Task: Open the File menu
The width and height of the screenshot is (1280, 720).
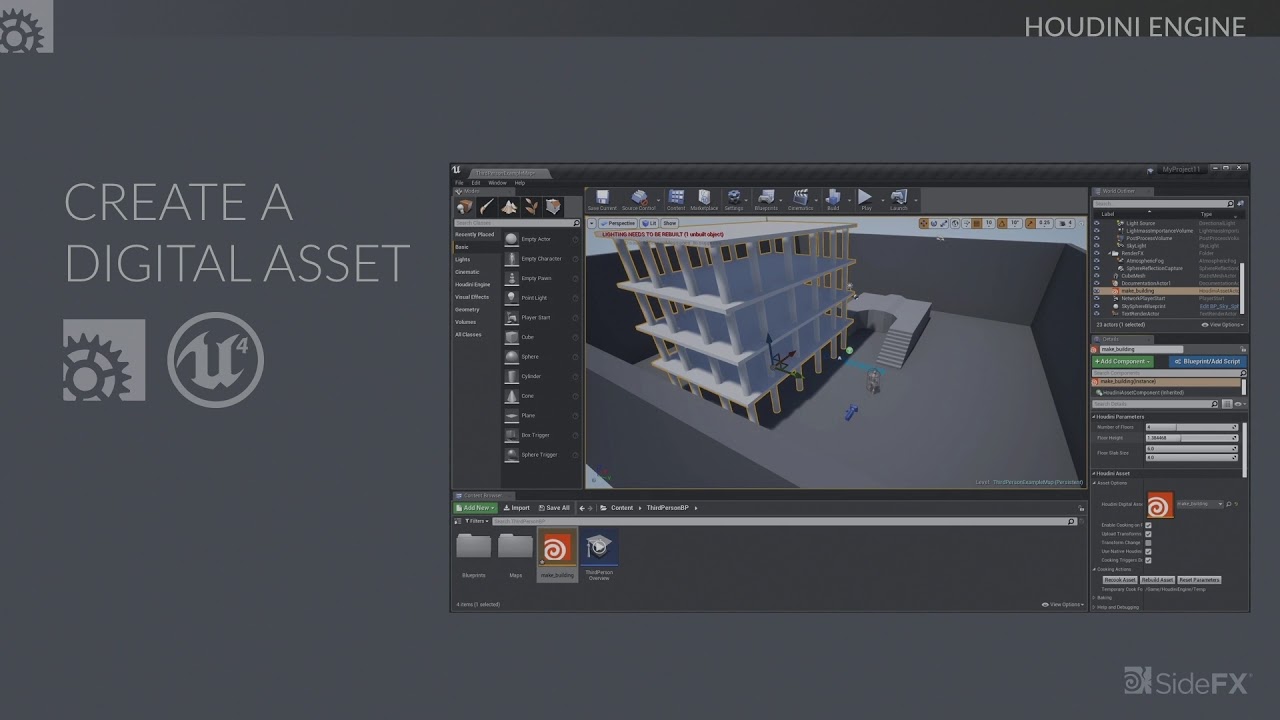Action: [459, 183]
